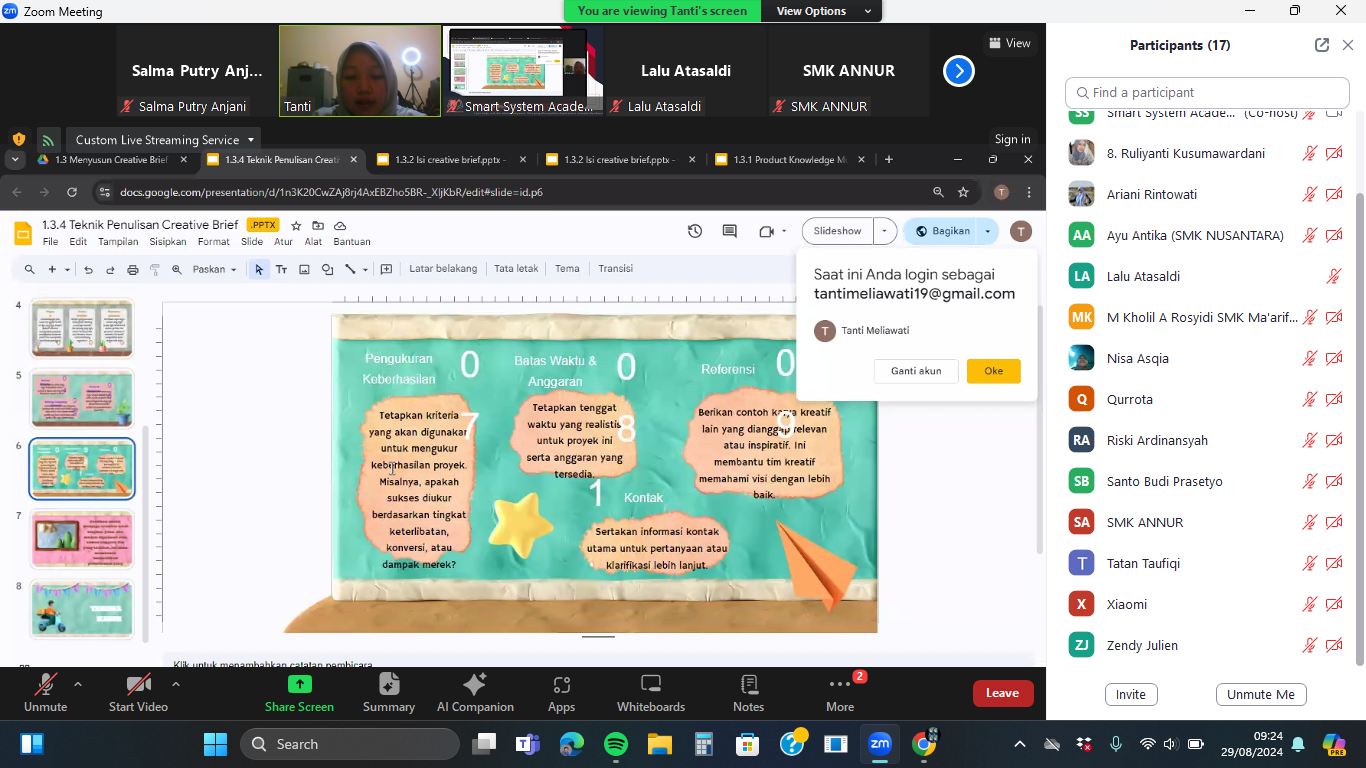
Task: Click Tata letak button
Action: click(516, 269)
